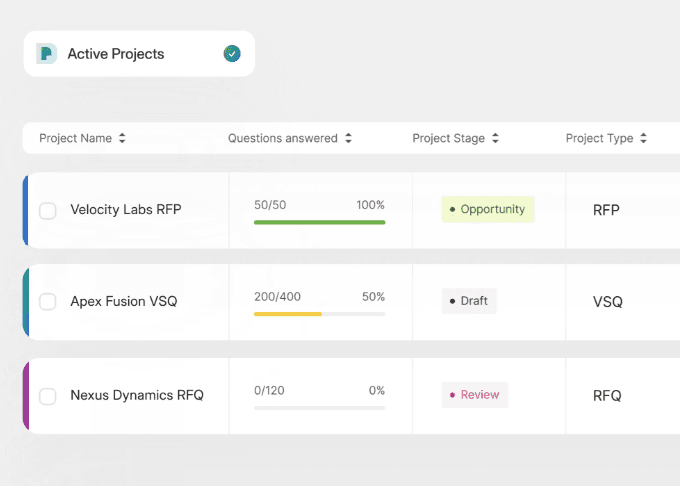Screen dimensions: 680x486
Task: Click the Project Name column header
Action: pos(75,139)
